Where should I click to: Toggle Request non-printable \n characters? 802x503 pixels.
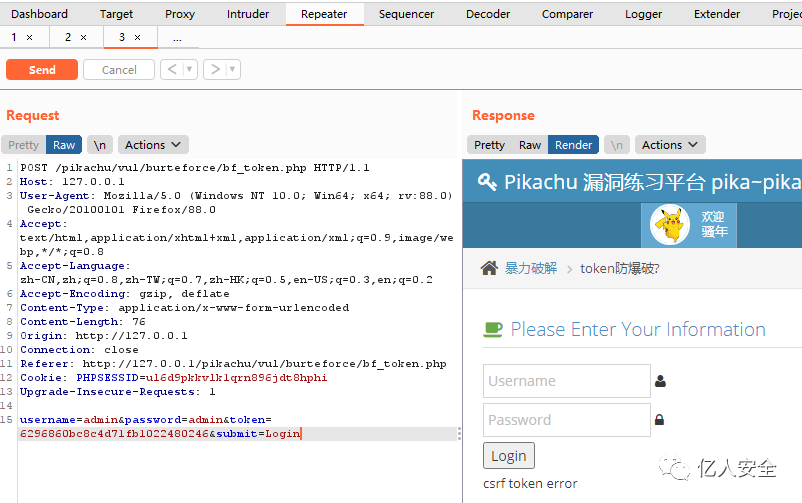(100, 145)
